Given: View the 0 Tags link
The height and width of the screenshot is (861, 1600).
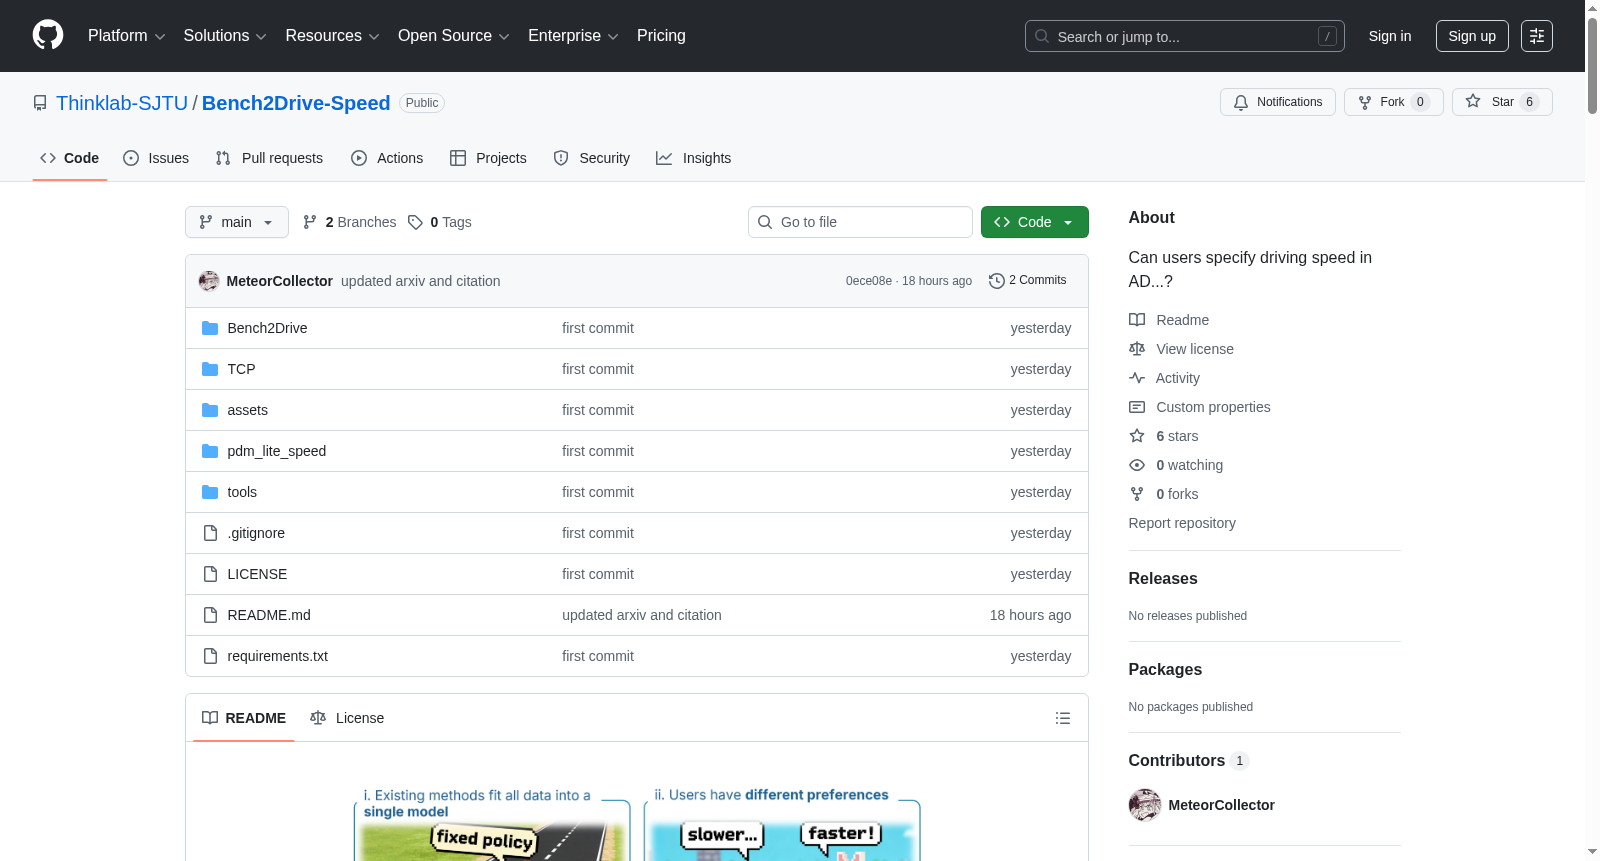Looking at the screenshot, I should tap(440, 222).
